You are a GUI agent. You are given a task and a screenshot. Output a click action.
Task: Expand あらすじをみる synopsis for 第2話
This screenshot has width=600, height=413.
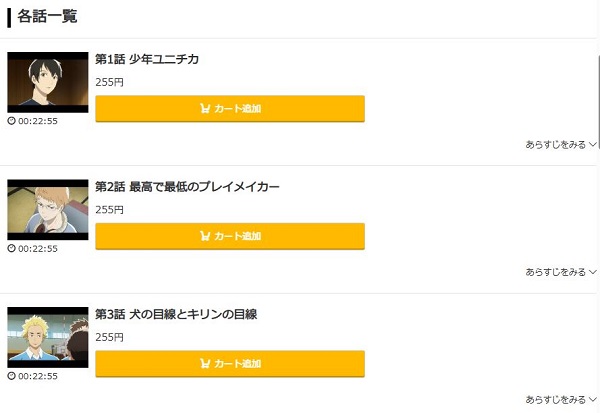point(560,272)
